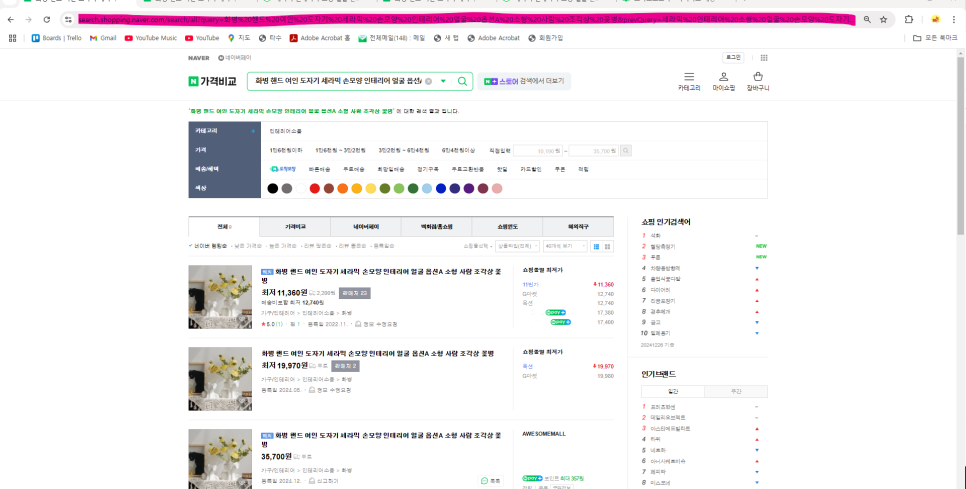This screenshot has height=489, width=966.
Task: Select the 일간 popular brands tab
Action: [673, 392]
